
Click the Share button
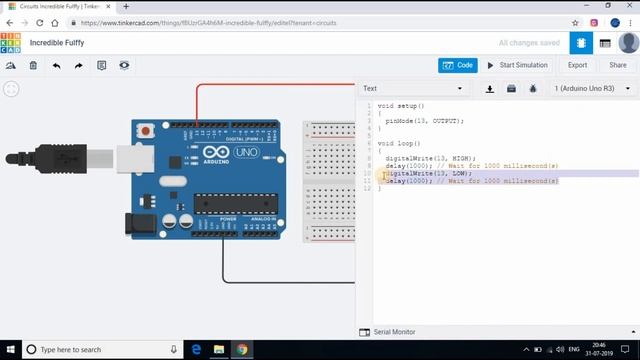618,65
